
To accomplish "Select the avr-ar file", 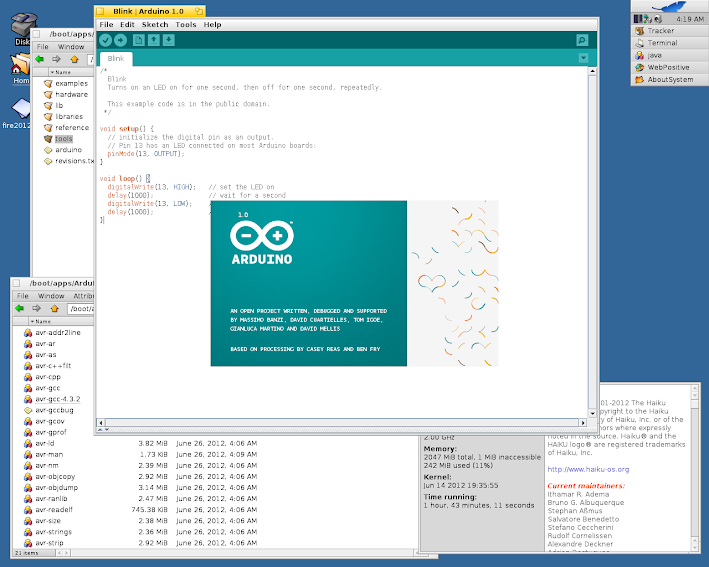I will tap(40, 344).
